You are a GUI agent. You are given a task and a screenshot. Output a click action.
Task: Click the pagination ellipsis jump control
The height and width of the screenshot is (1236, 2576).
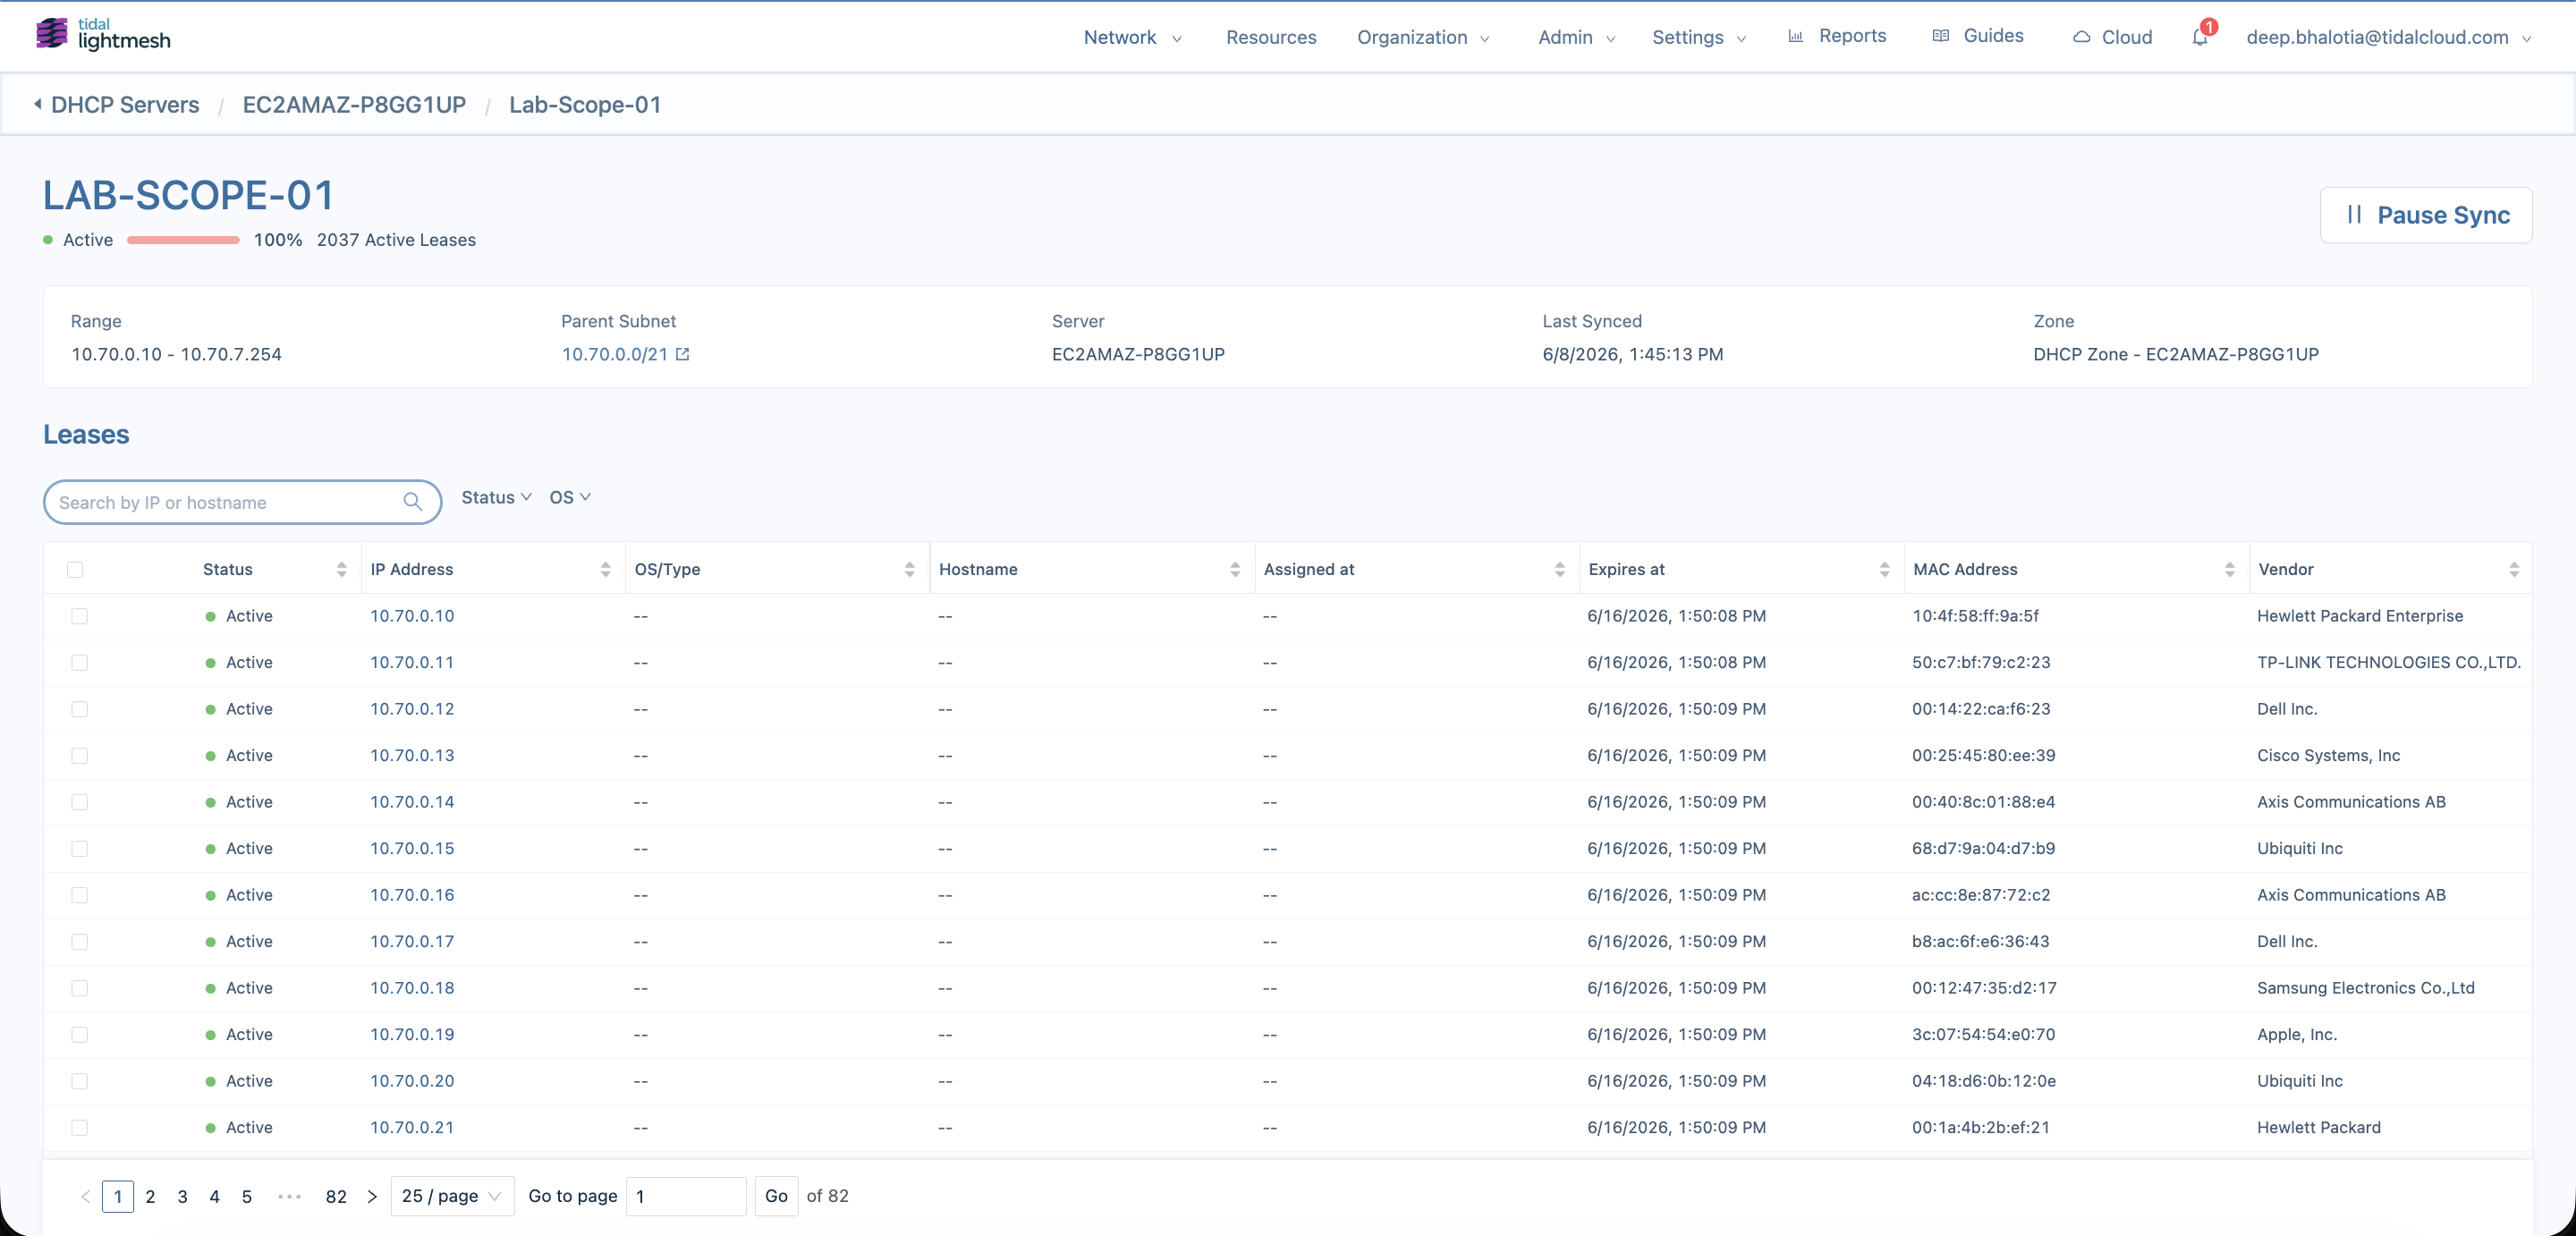pos(289,1196)
